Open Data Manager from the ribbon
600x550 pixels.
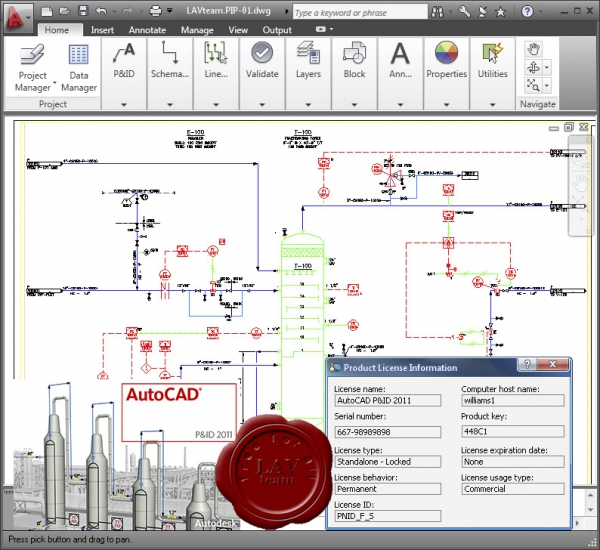(79, 68)
